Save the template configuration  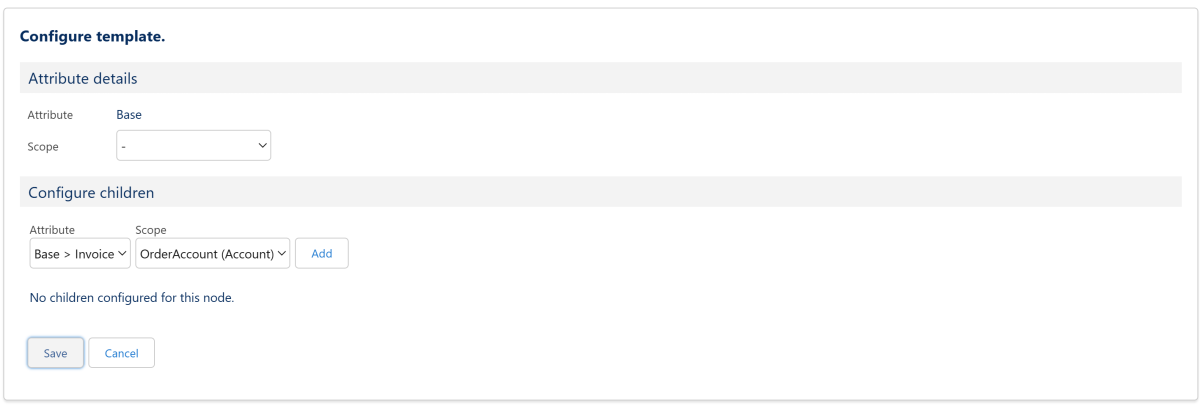click(55, 353)
